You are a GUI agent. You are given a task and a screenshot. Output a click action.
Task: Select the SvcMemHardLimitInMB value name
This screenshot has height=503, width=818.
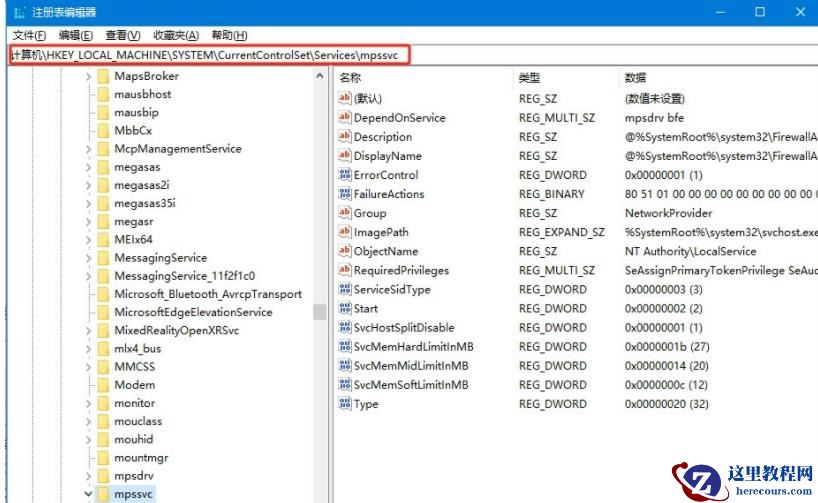click(x=413, y=347)
